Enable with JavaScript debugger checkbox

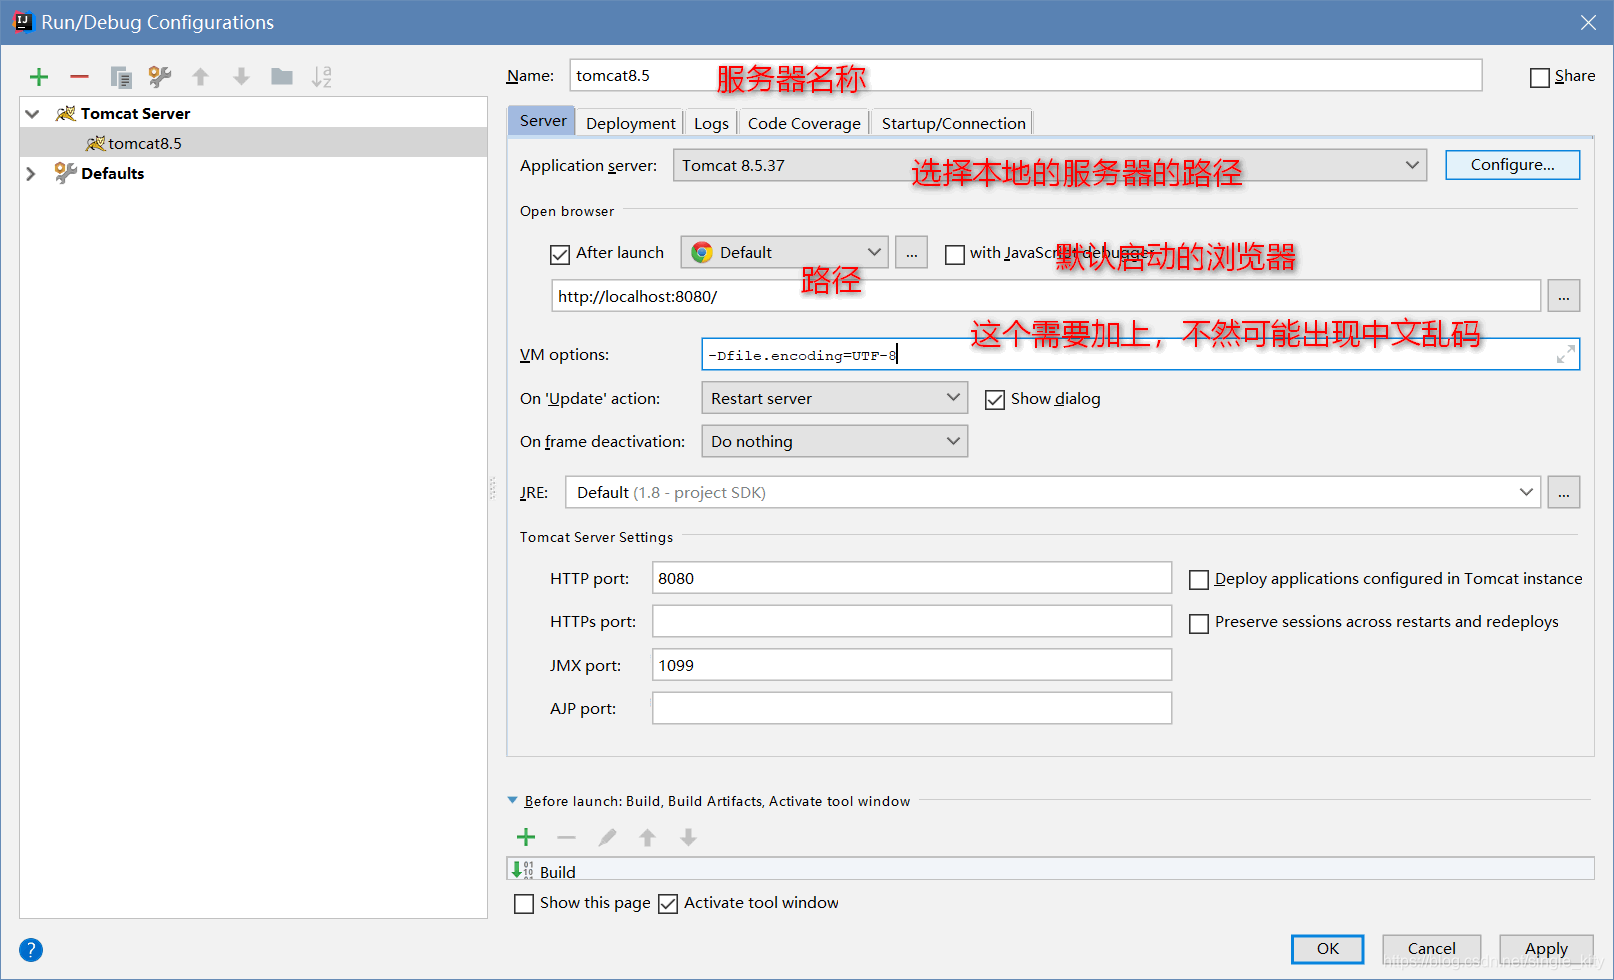[955, 255]
